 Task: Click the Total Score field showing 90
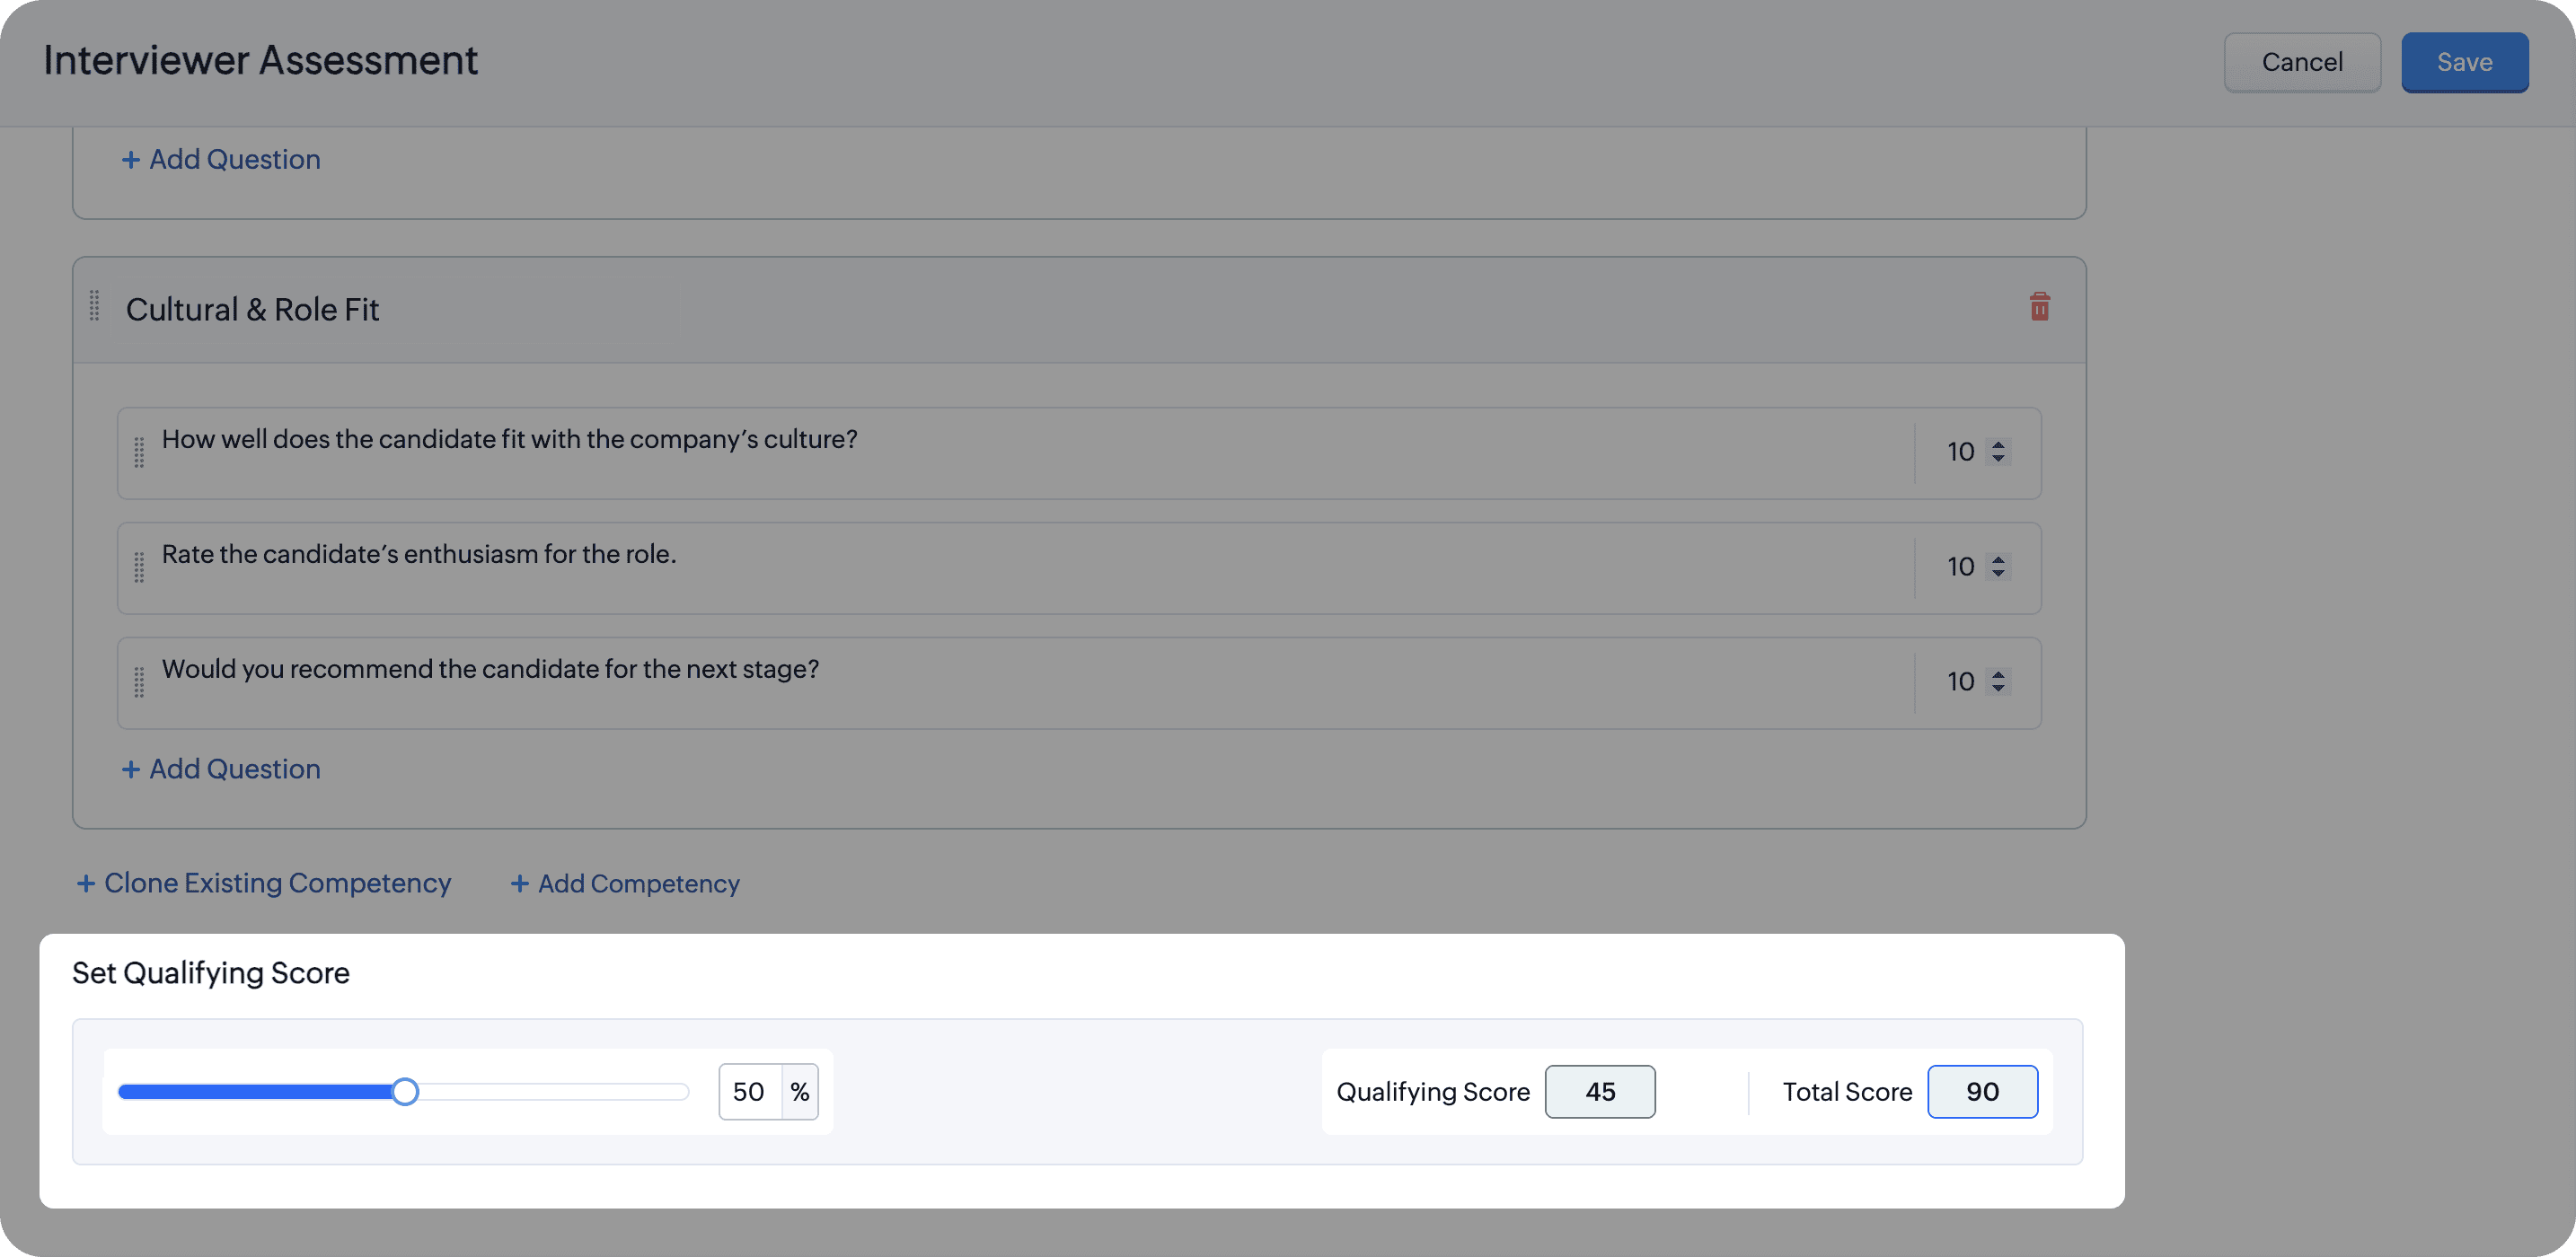point(1981,1092)
